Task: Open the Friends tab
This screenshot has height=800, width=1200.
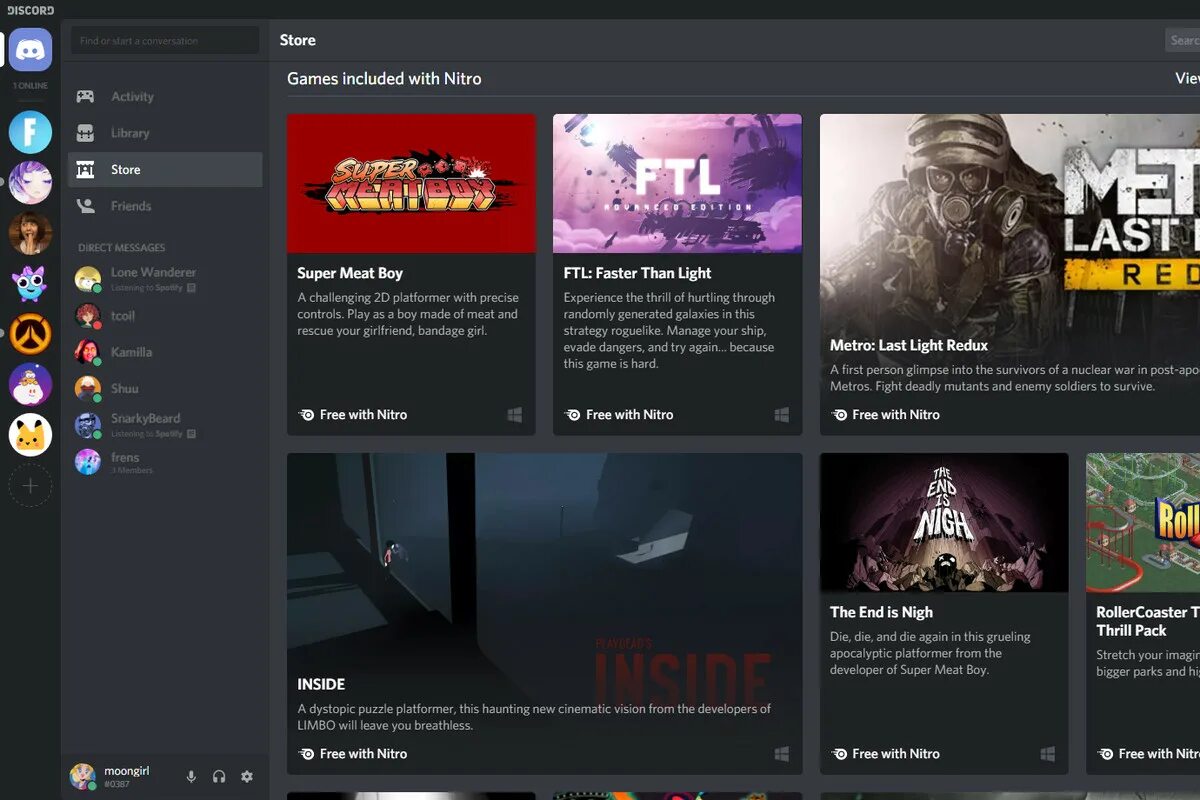Action: coord(165,206)
